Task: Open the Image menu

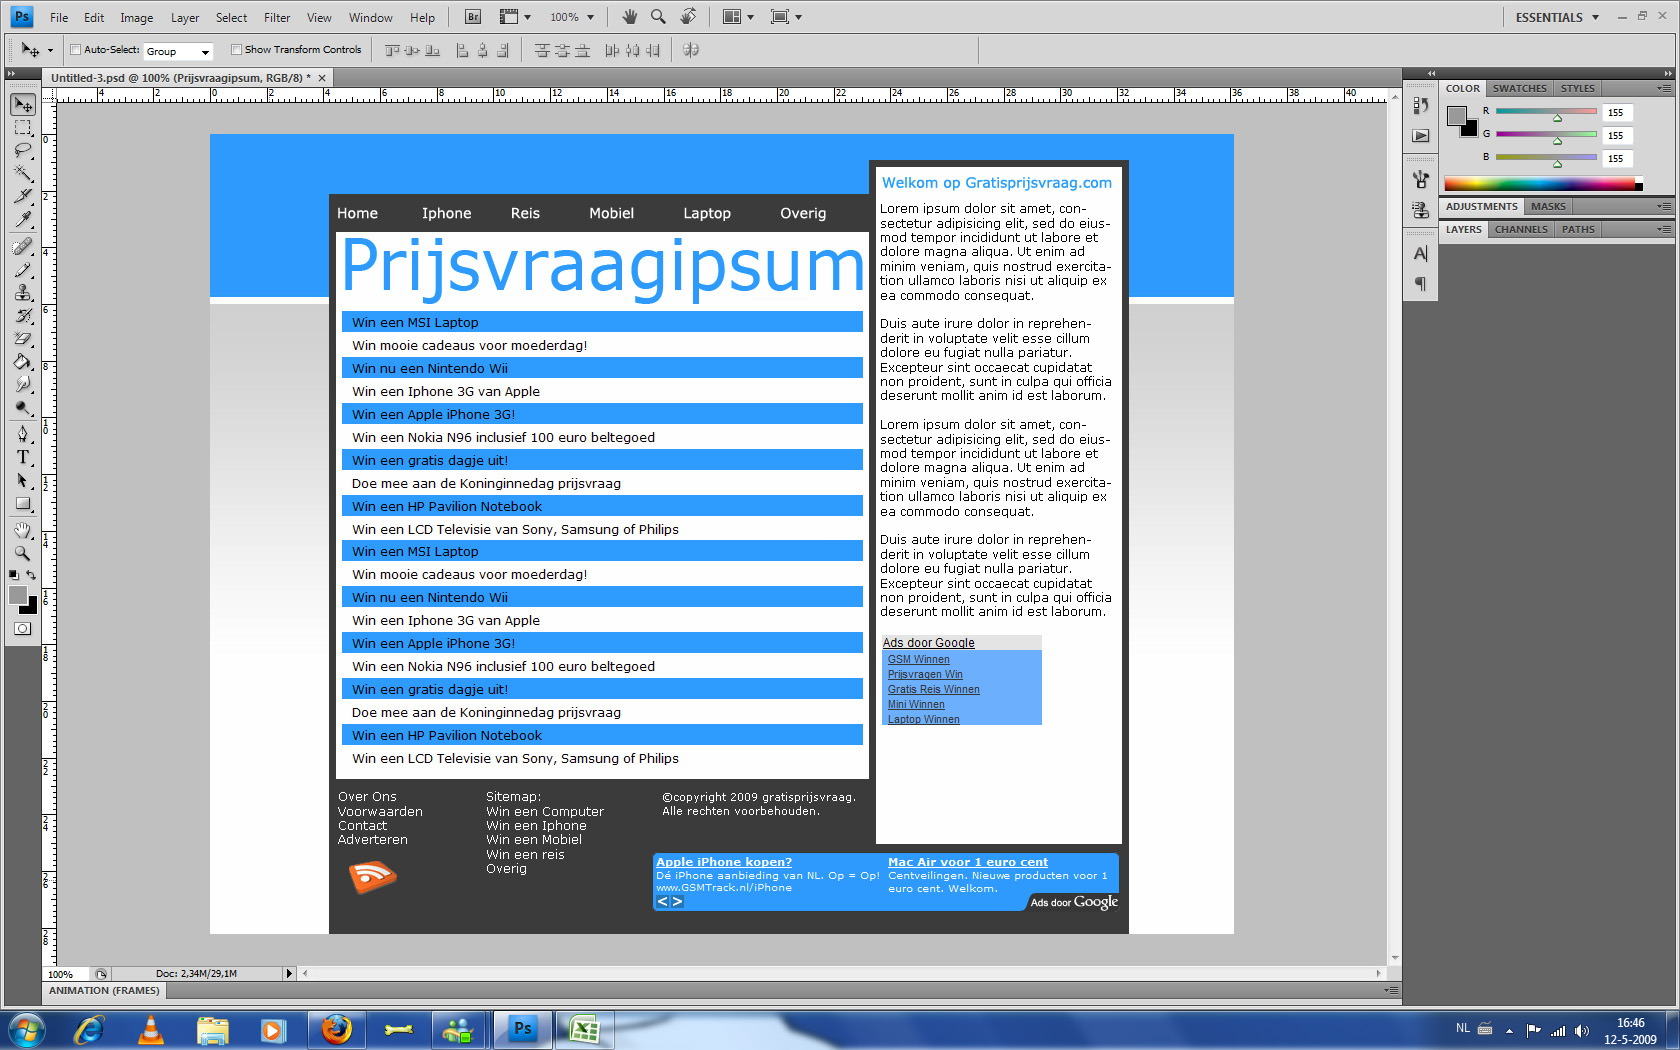Action: point(137,17)
